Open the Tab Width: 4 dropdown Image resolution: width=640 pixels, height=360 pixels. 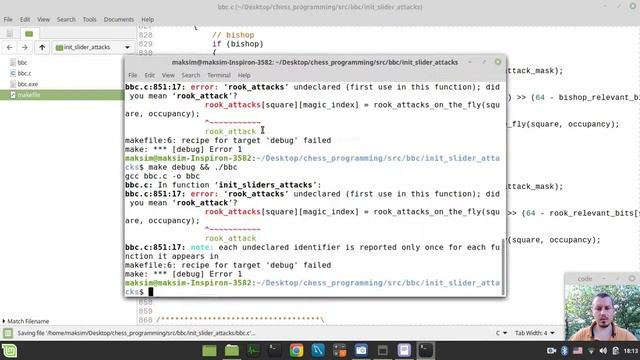click(535, 333)
